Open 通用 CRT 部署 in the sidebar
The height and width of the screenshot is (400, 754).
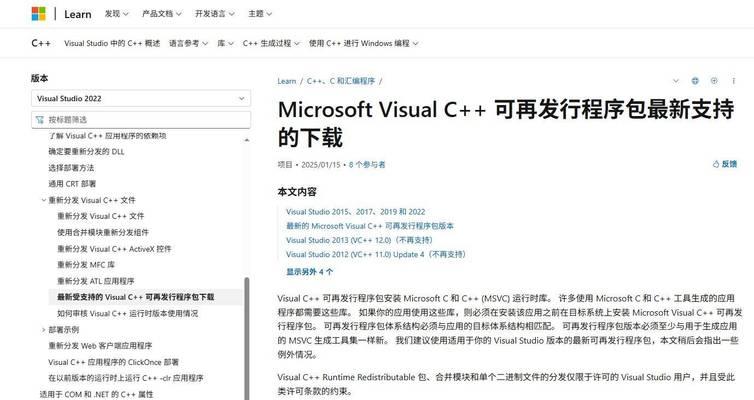pyautogui.click(x=72, y=184)
